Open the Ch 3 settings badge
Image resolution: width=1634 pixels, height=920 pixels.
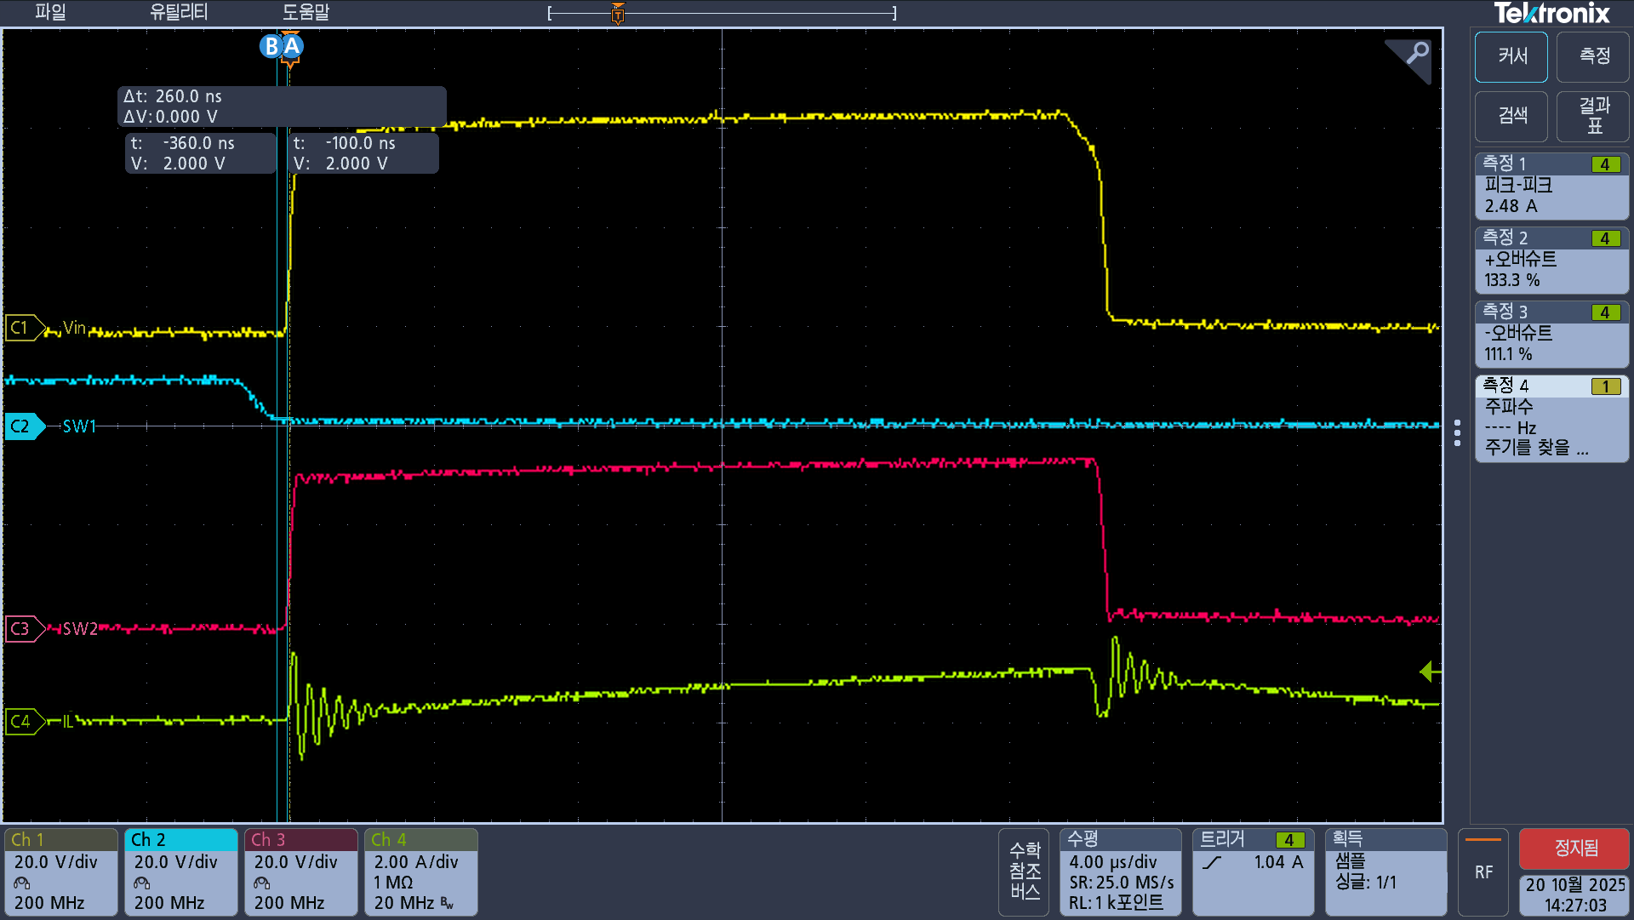[x=301, y=872]
